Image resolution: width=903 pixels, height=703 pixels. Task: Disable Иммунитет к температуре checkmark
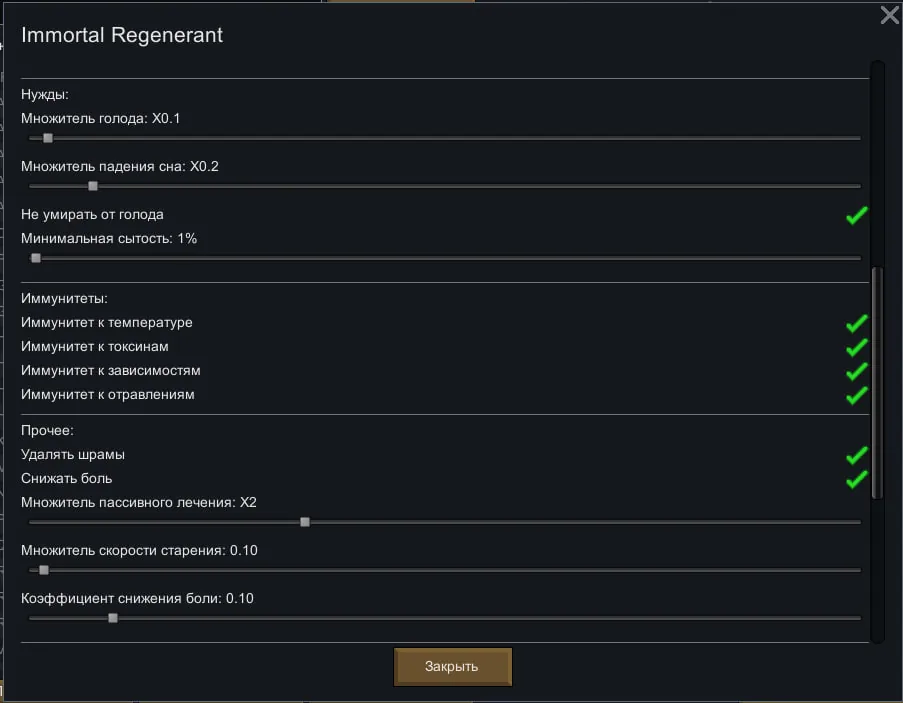(x=856, y=323)
